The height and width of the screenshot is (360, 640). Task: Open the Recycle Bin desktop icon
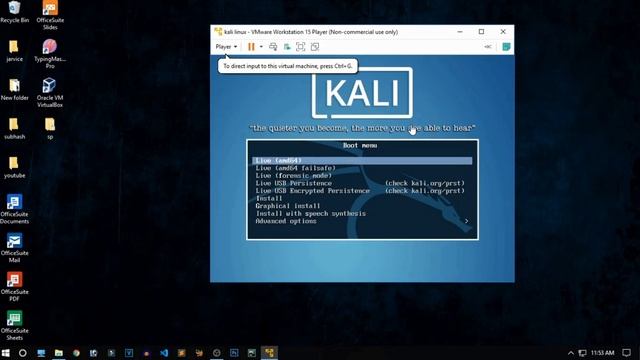(x=14, y=12)
